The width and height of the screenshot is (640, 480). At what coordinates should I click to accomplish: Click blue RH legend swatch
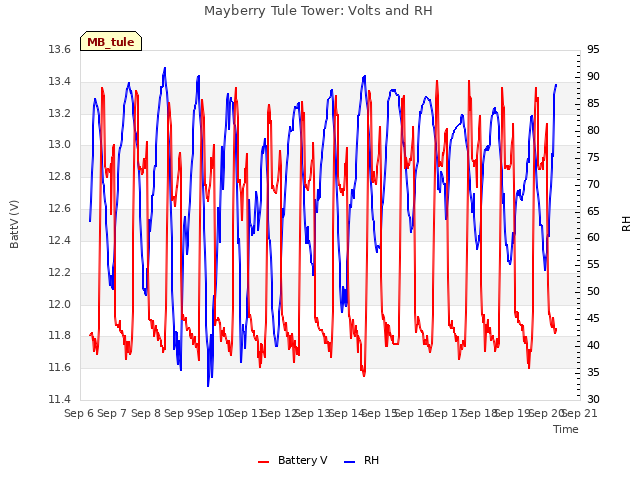click(350, 462)
